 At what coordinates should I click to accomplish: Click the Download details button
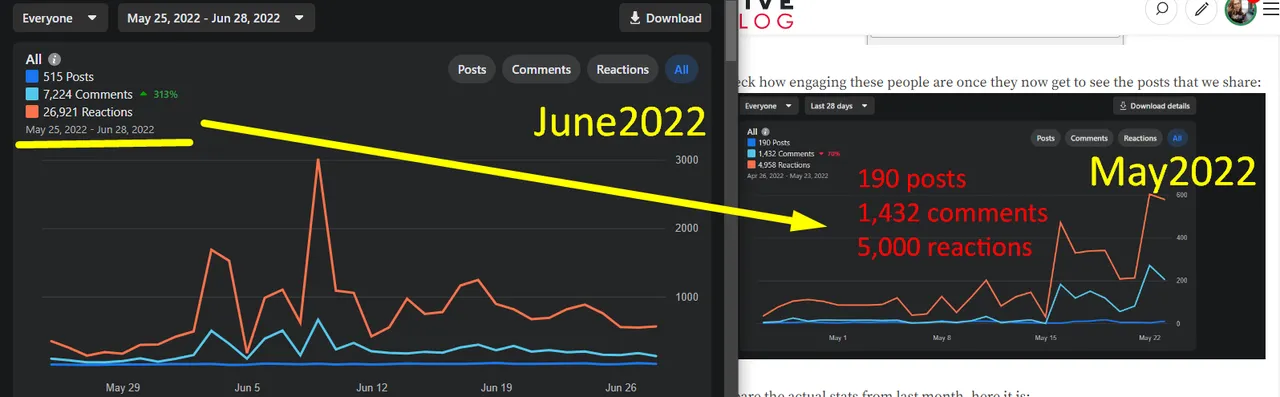click(1155, 106)
